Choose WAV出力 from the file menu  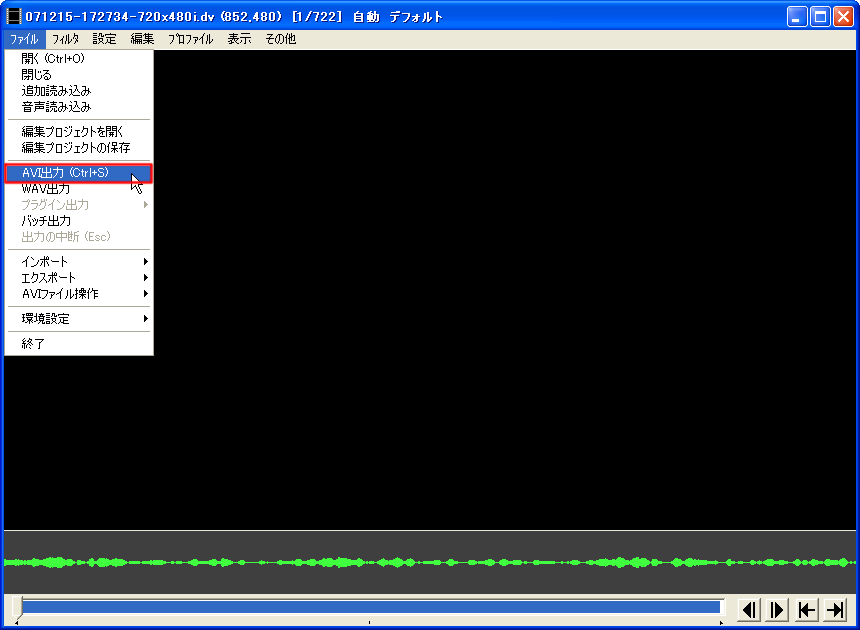point(46,189)
